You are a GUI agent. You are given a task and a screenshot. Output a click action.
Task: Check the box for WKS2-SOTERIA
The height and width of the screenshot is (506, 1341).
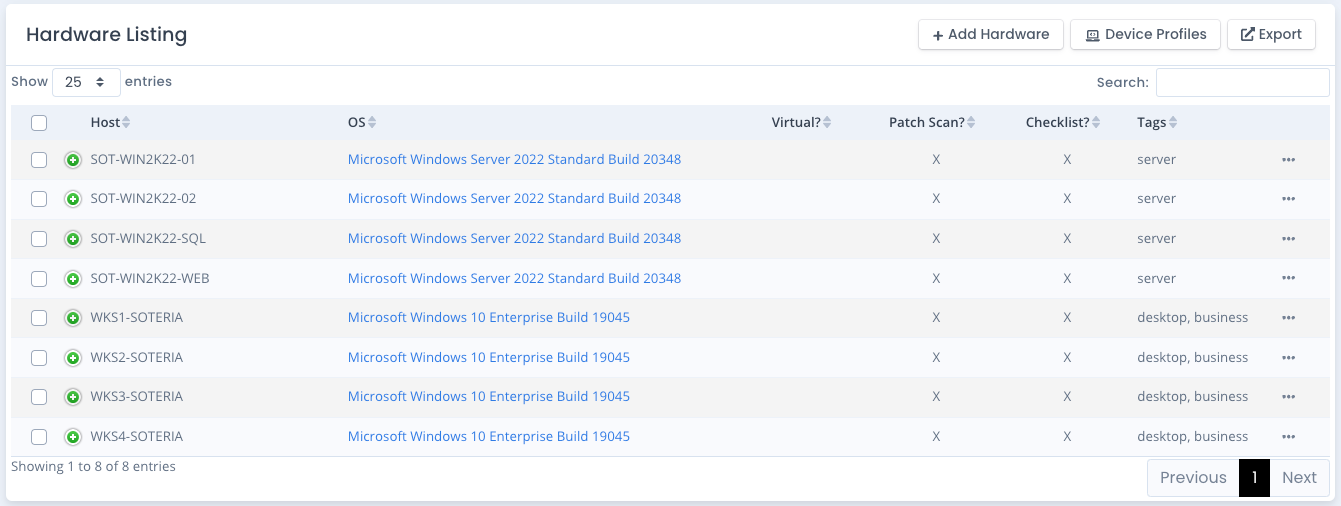[x=39, y=358]
